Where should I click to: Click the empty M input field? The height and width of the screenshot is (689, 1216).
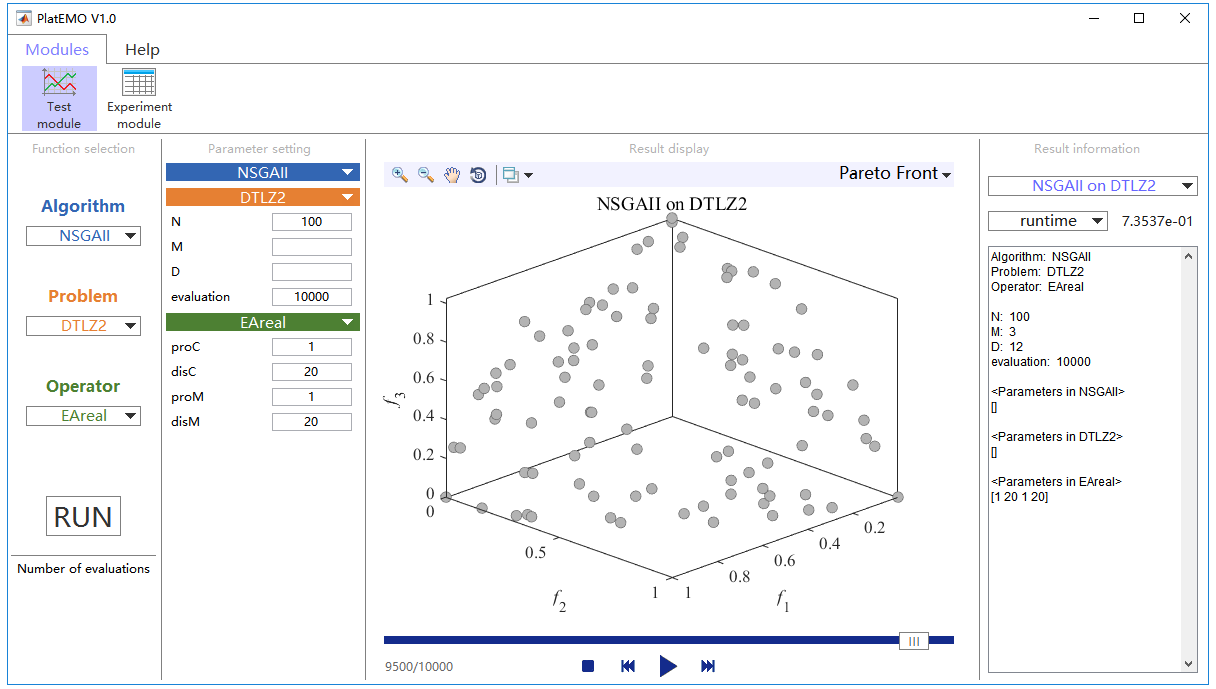pyautogui.click(x=312, y=247)
